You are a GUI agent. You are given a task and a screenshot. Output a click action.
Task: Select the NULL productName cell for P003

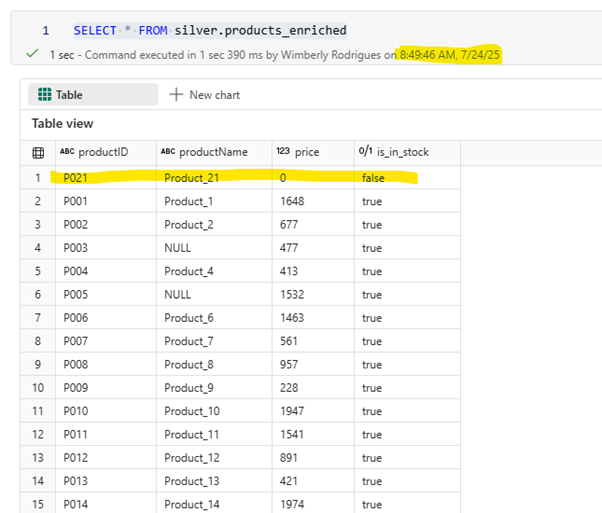(177, 248)
